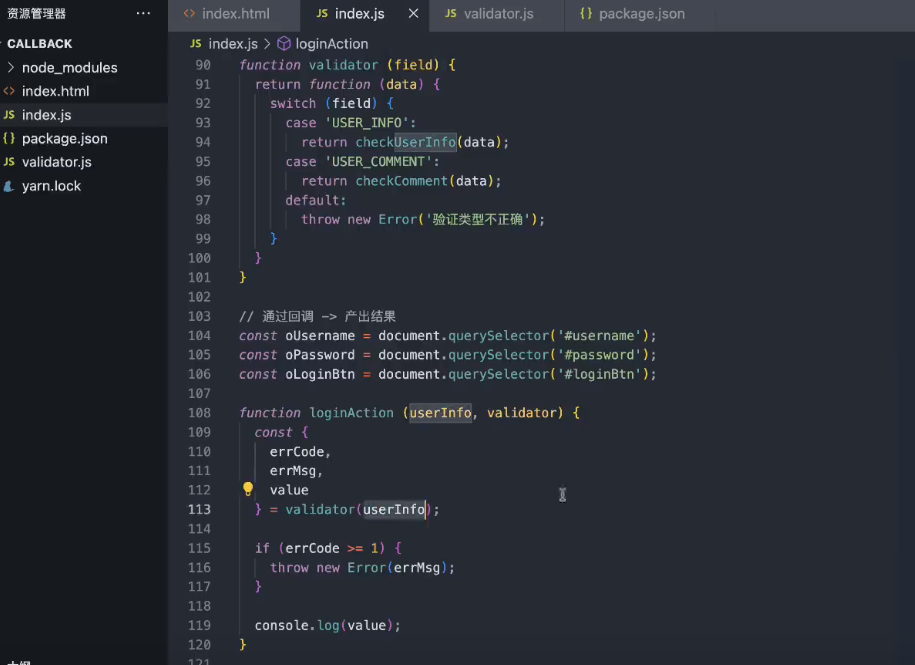Click line number 108 in the gutter
The image size is (915, 665).
pos(199,412)
